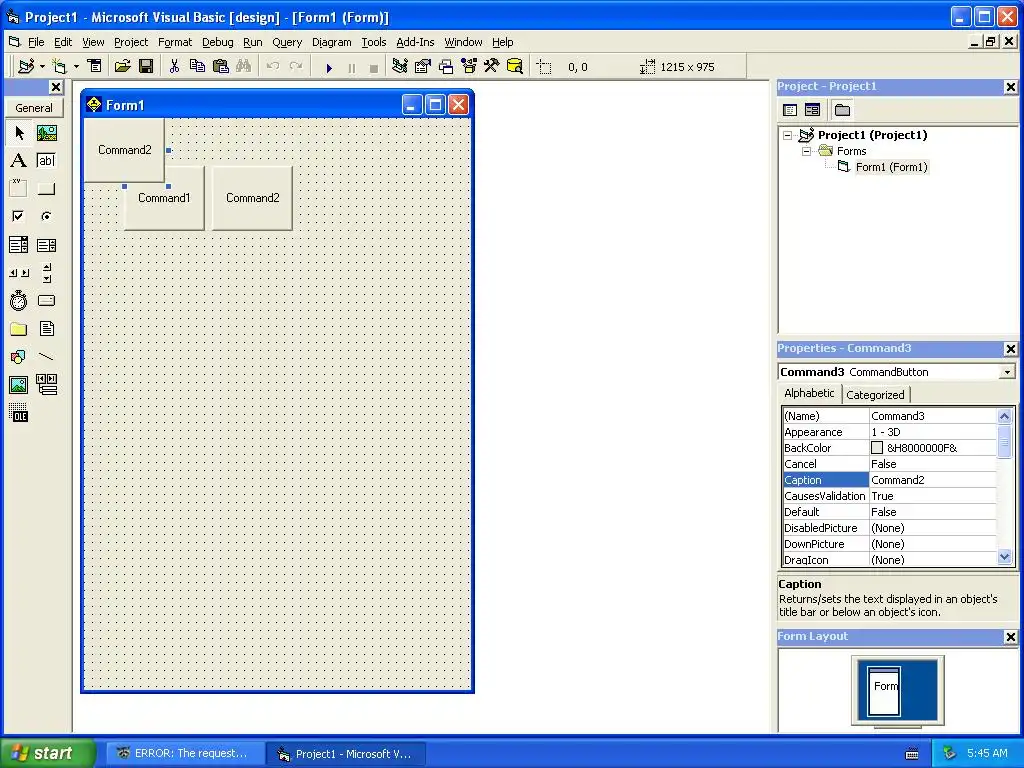Viewport: 1024px width, 768px height.
Task: Select the Timer control tool
Action: coord(19,300)
